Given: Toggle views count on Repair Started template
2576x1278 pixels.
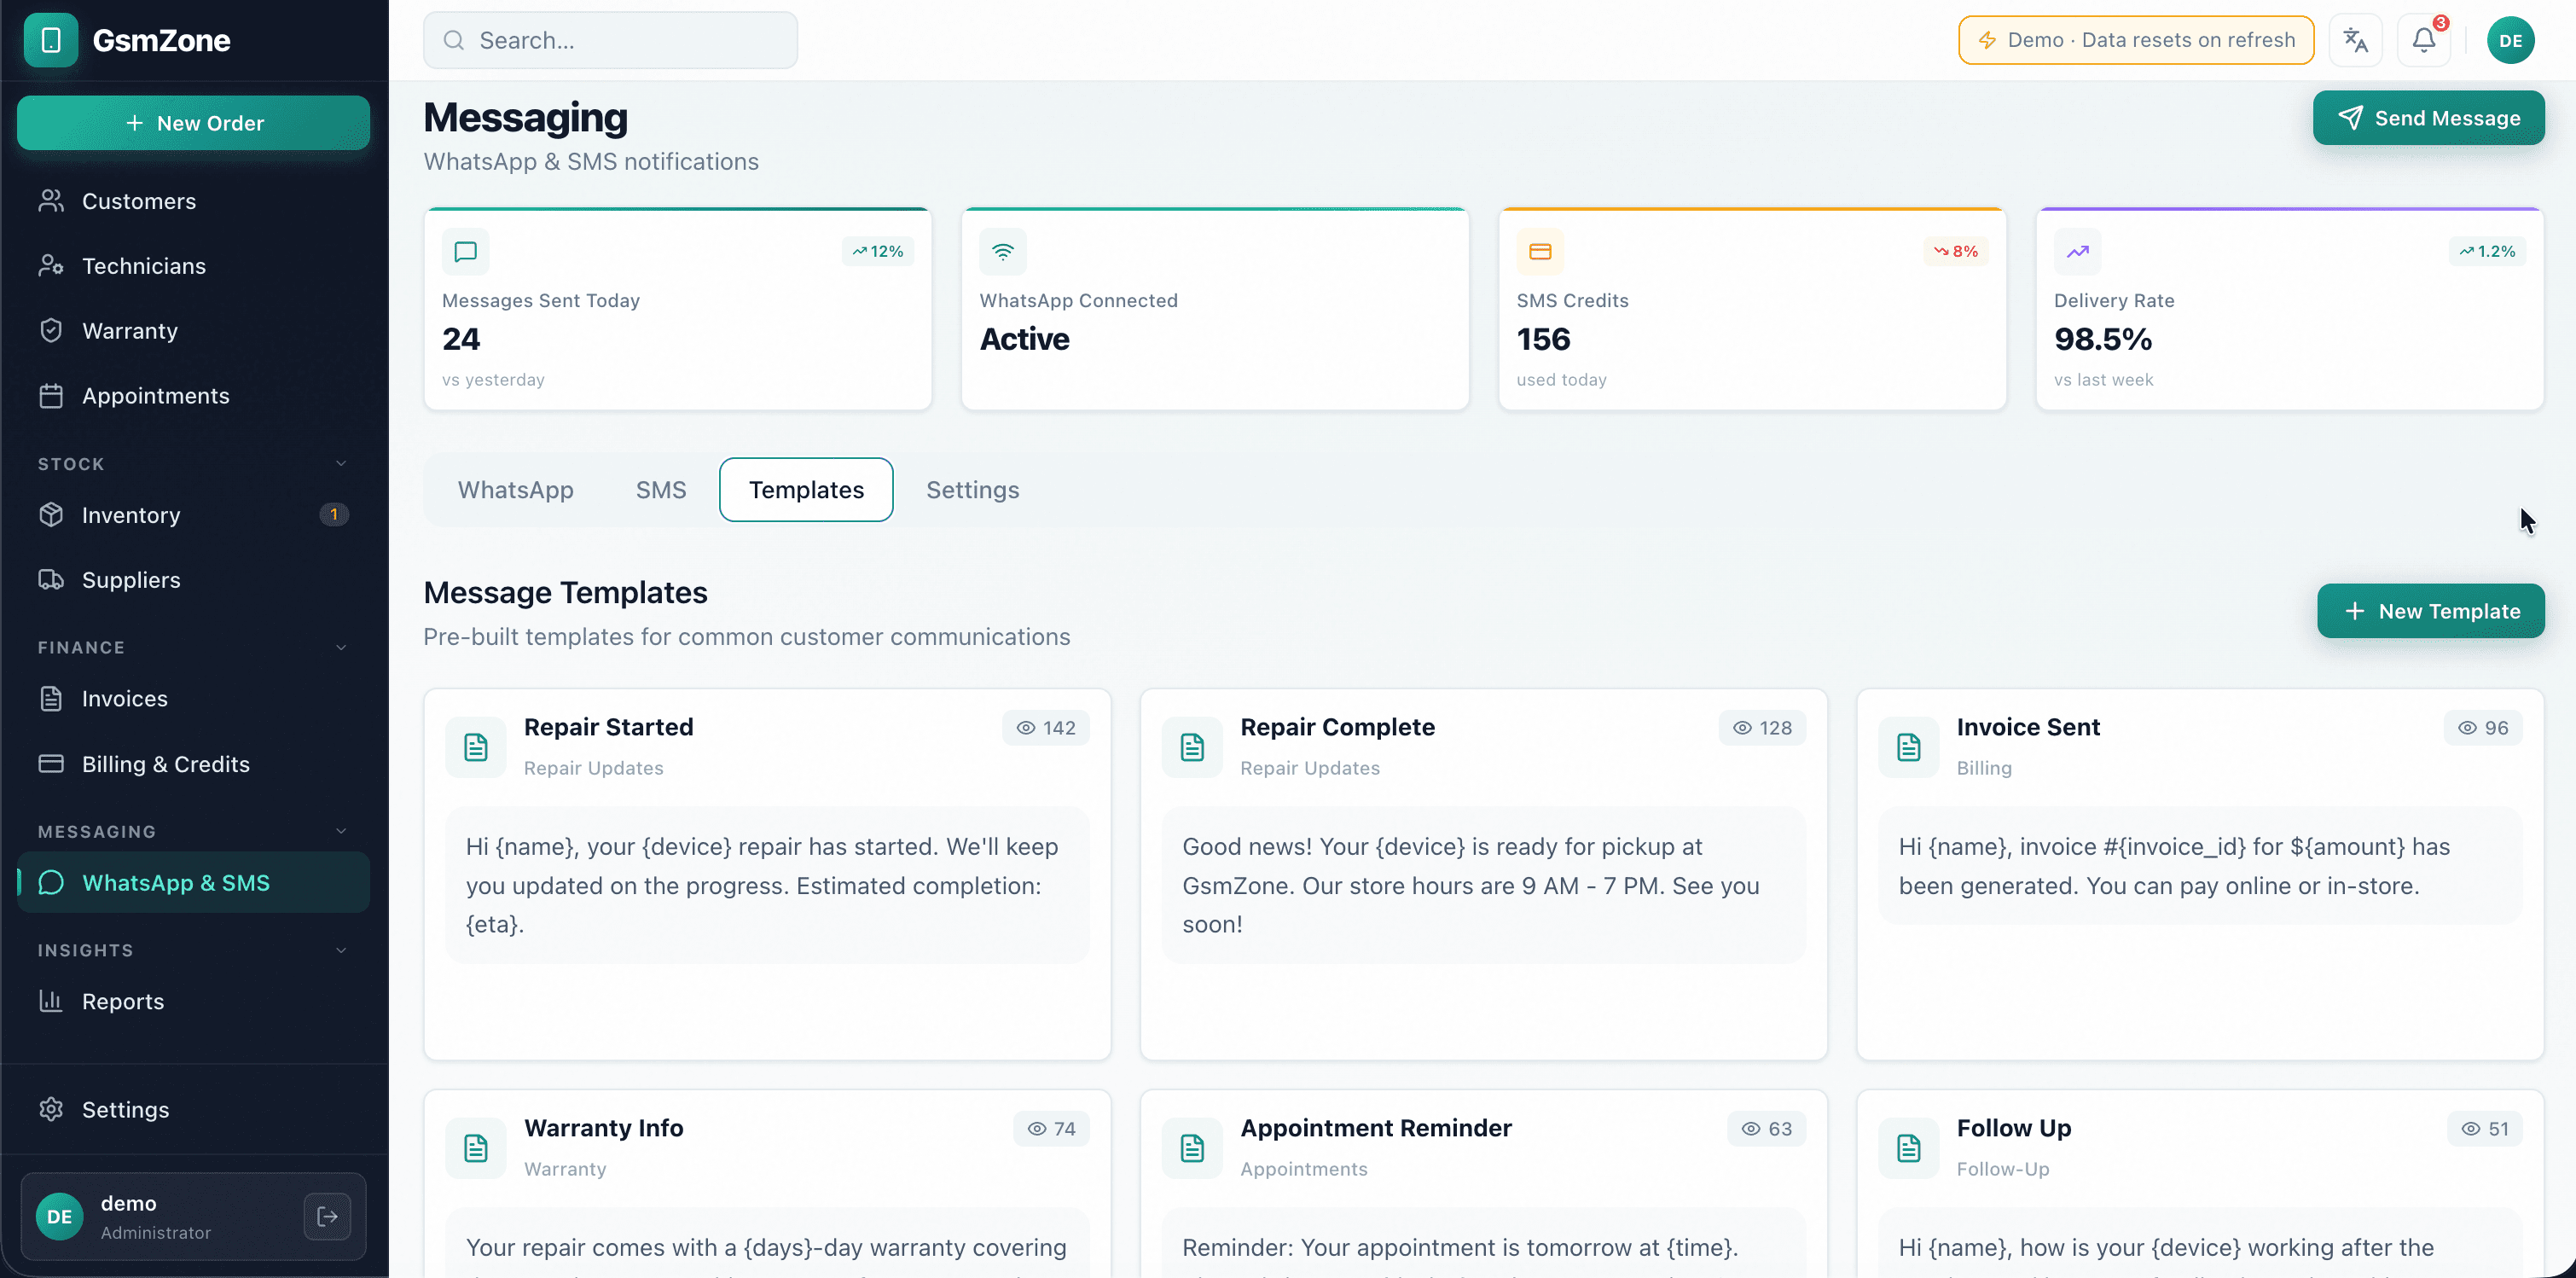Looking at the screenshot, I should [1046, 727].
